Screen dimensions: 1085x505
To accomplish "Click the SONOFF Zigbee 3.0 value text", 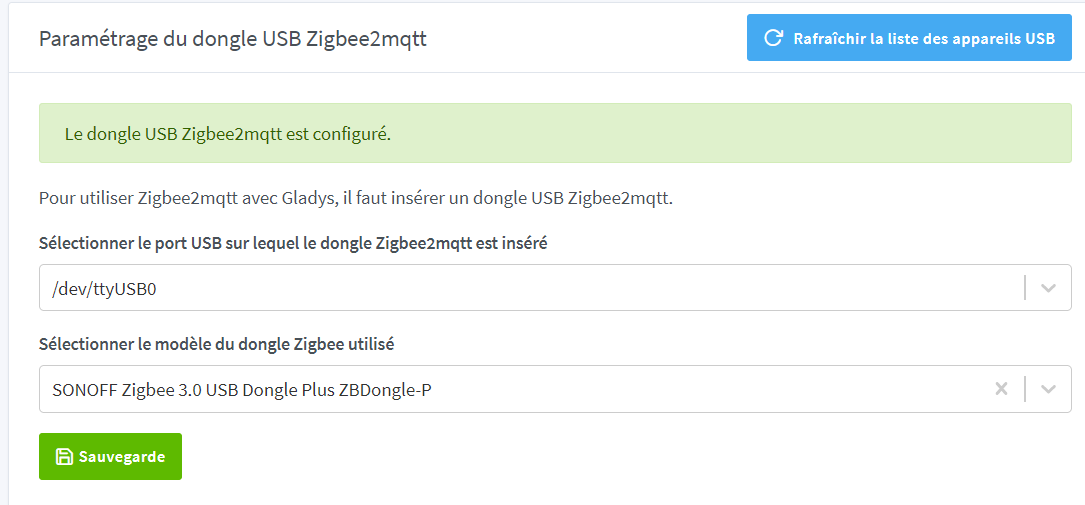I will [x=242, y=390].
